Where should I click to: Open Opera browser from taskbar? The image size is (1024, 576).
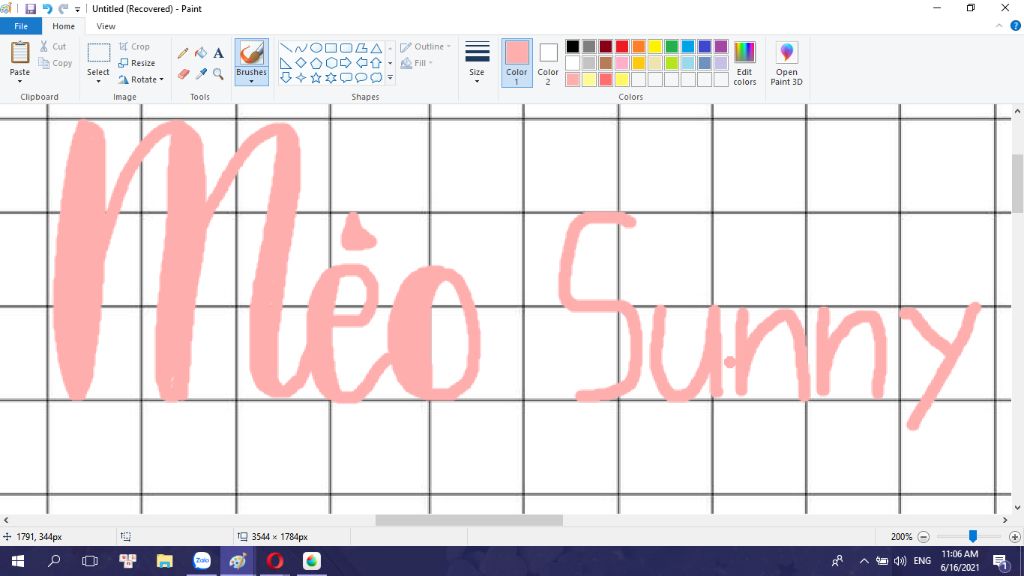point(275,561)
